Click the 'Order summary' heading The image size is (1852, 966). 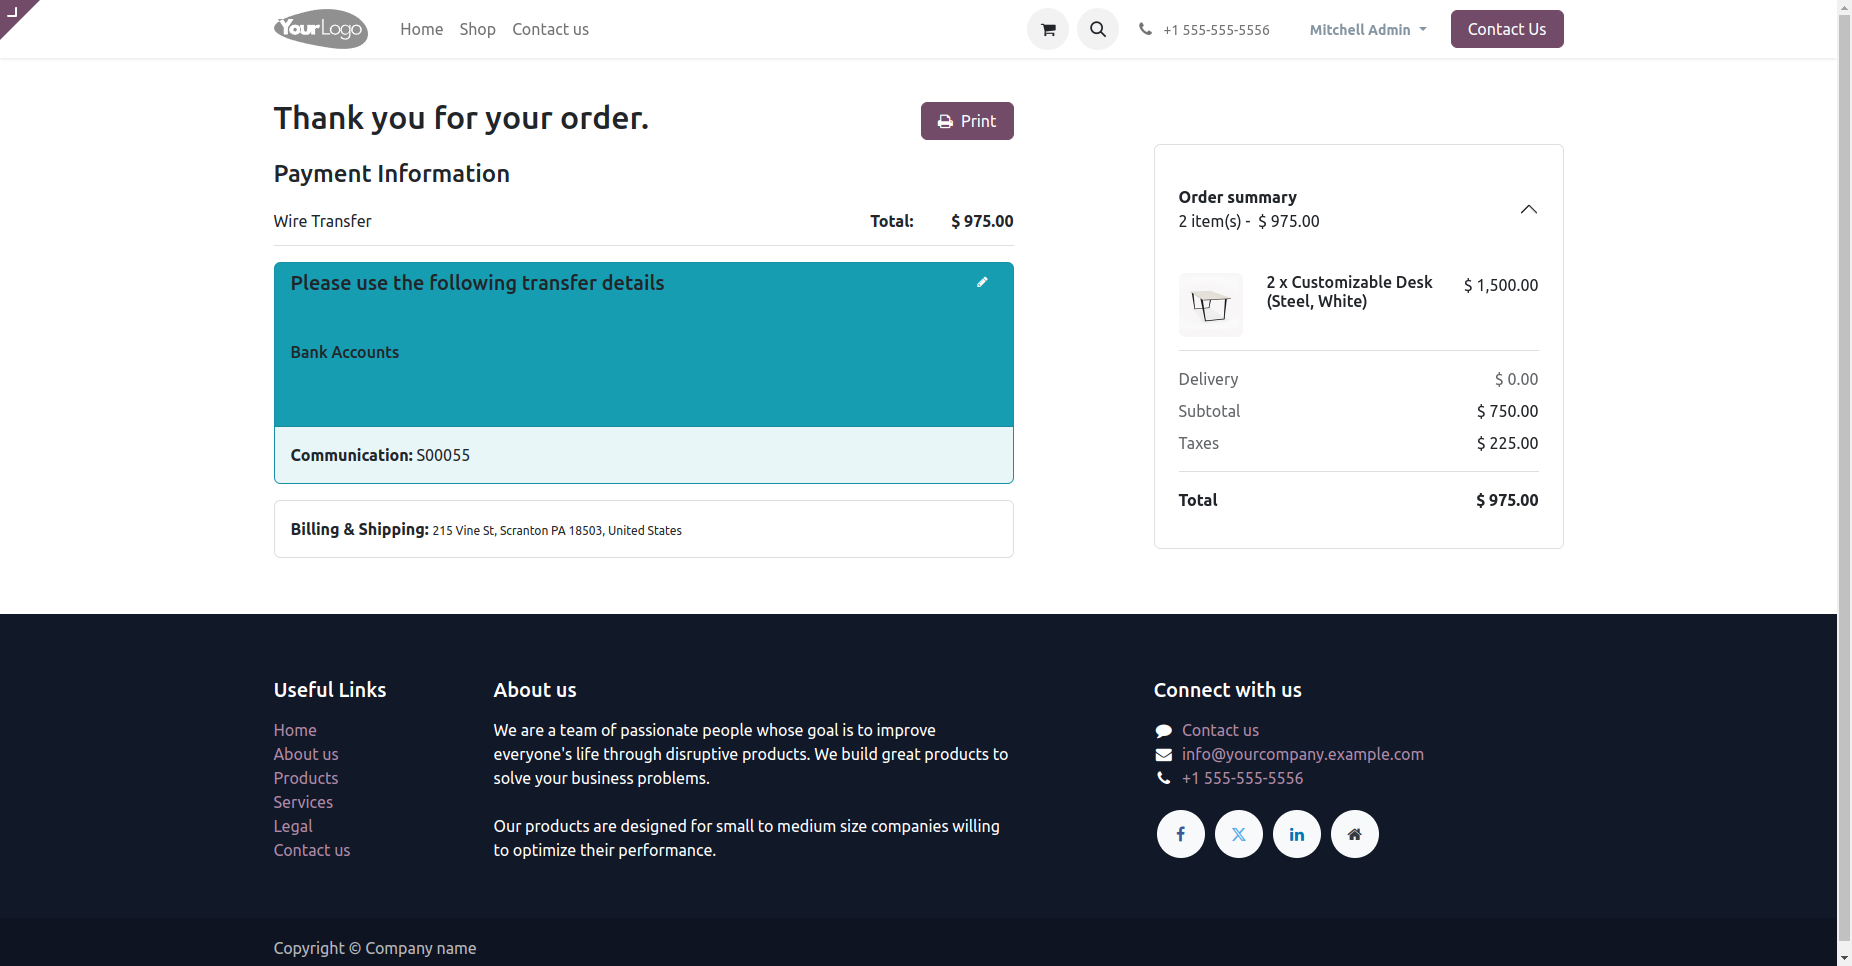coord(1237,197)
